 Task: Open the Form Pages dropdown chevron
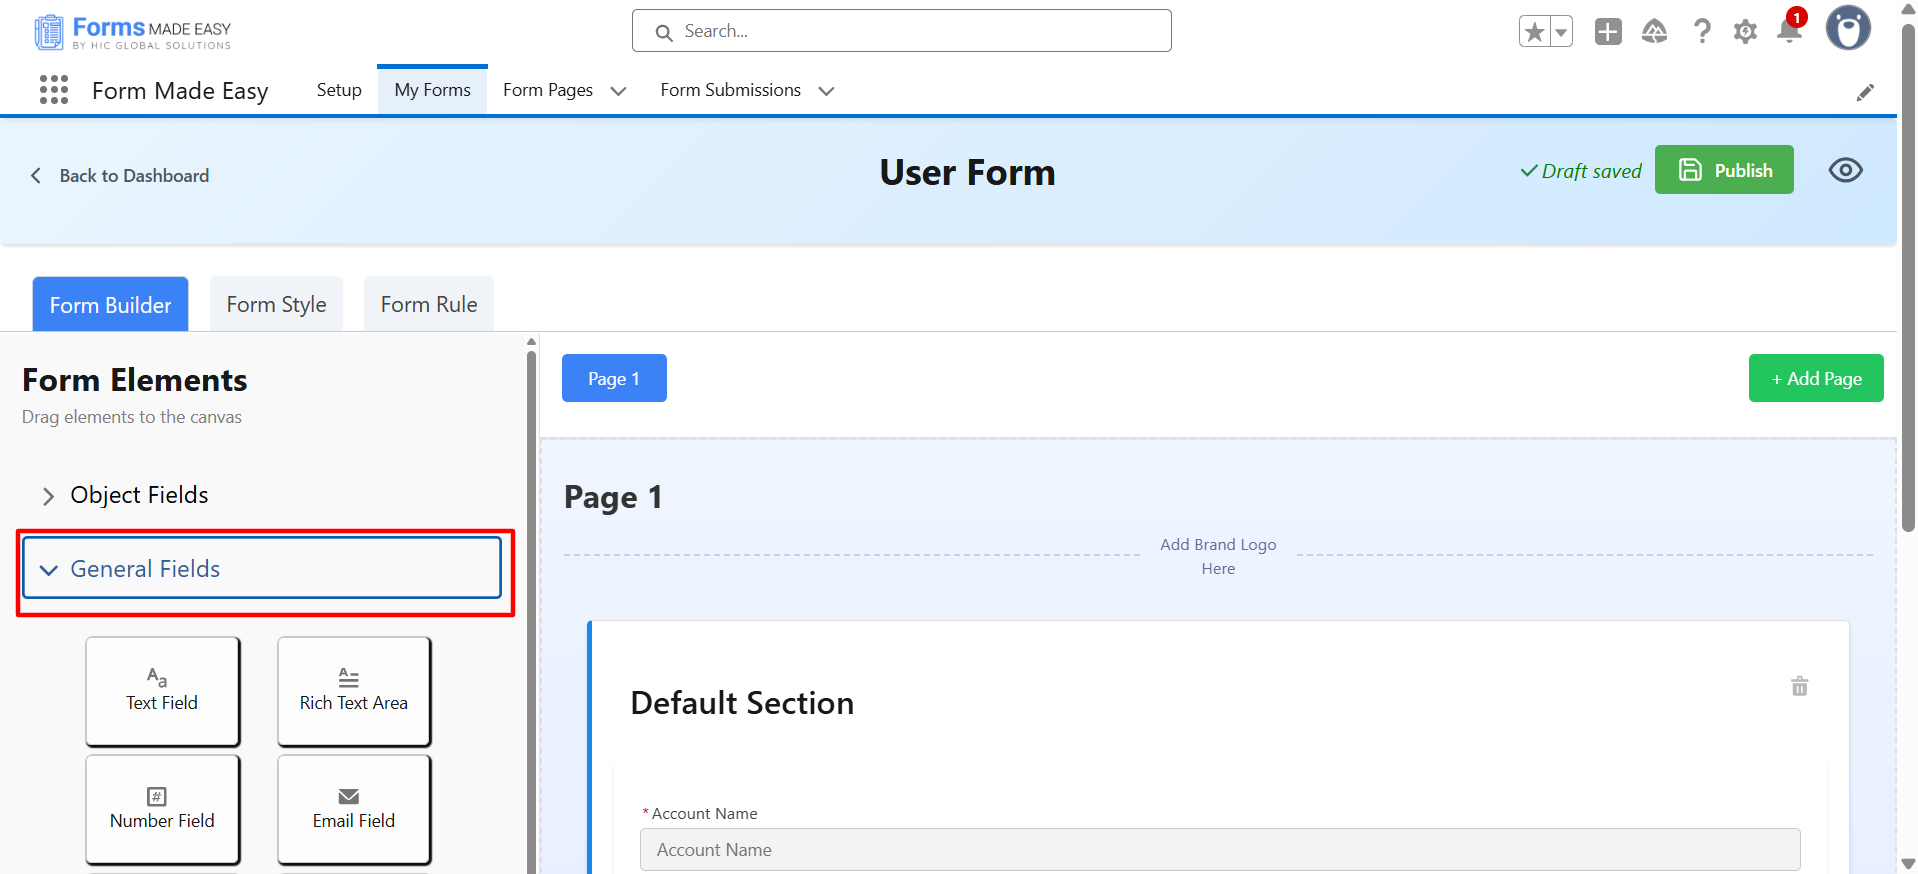tap(619, 91)
